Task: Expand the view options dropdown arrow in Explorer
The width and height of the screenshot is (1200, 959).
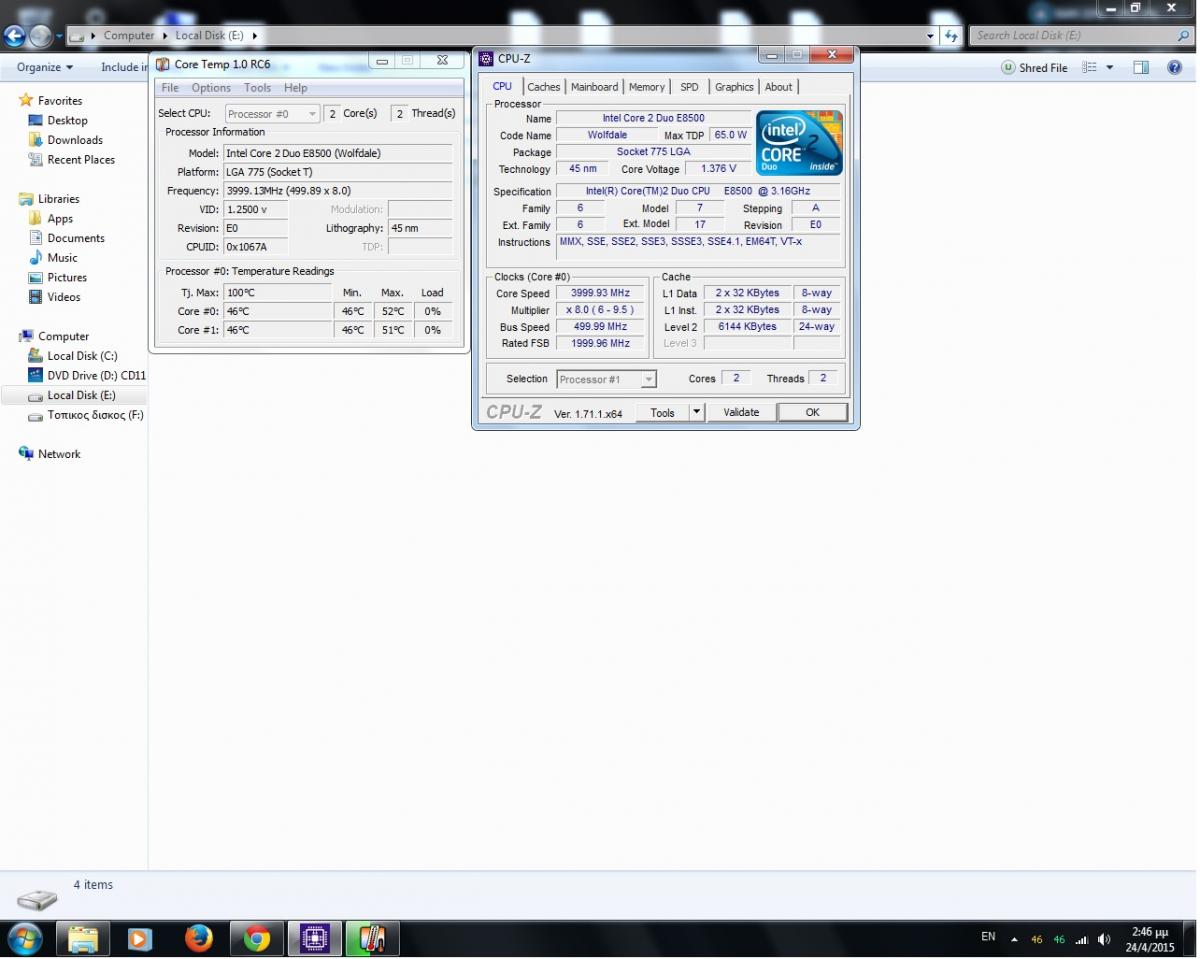Action: tap(1110, 67)
